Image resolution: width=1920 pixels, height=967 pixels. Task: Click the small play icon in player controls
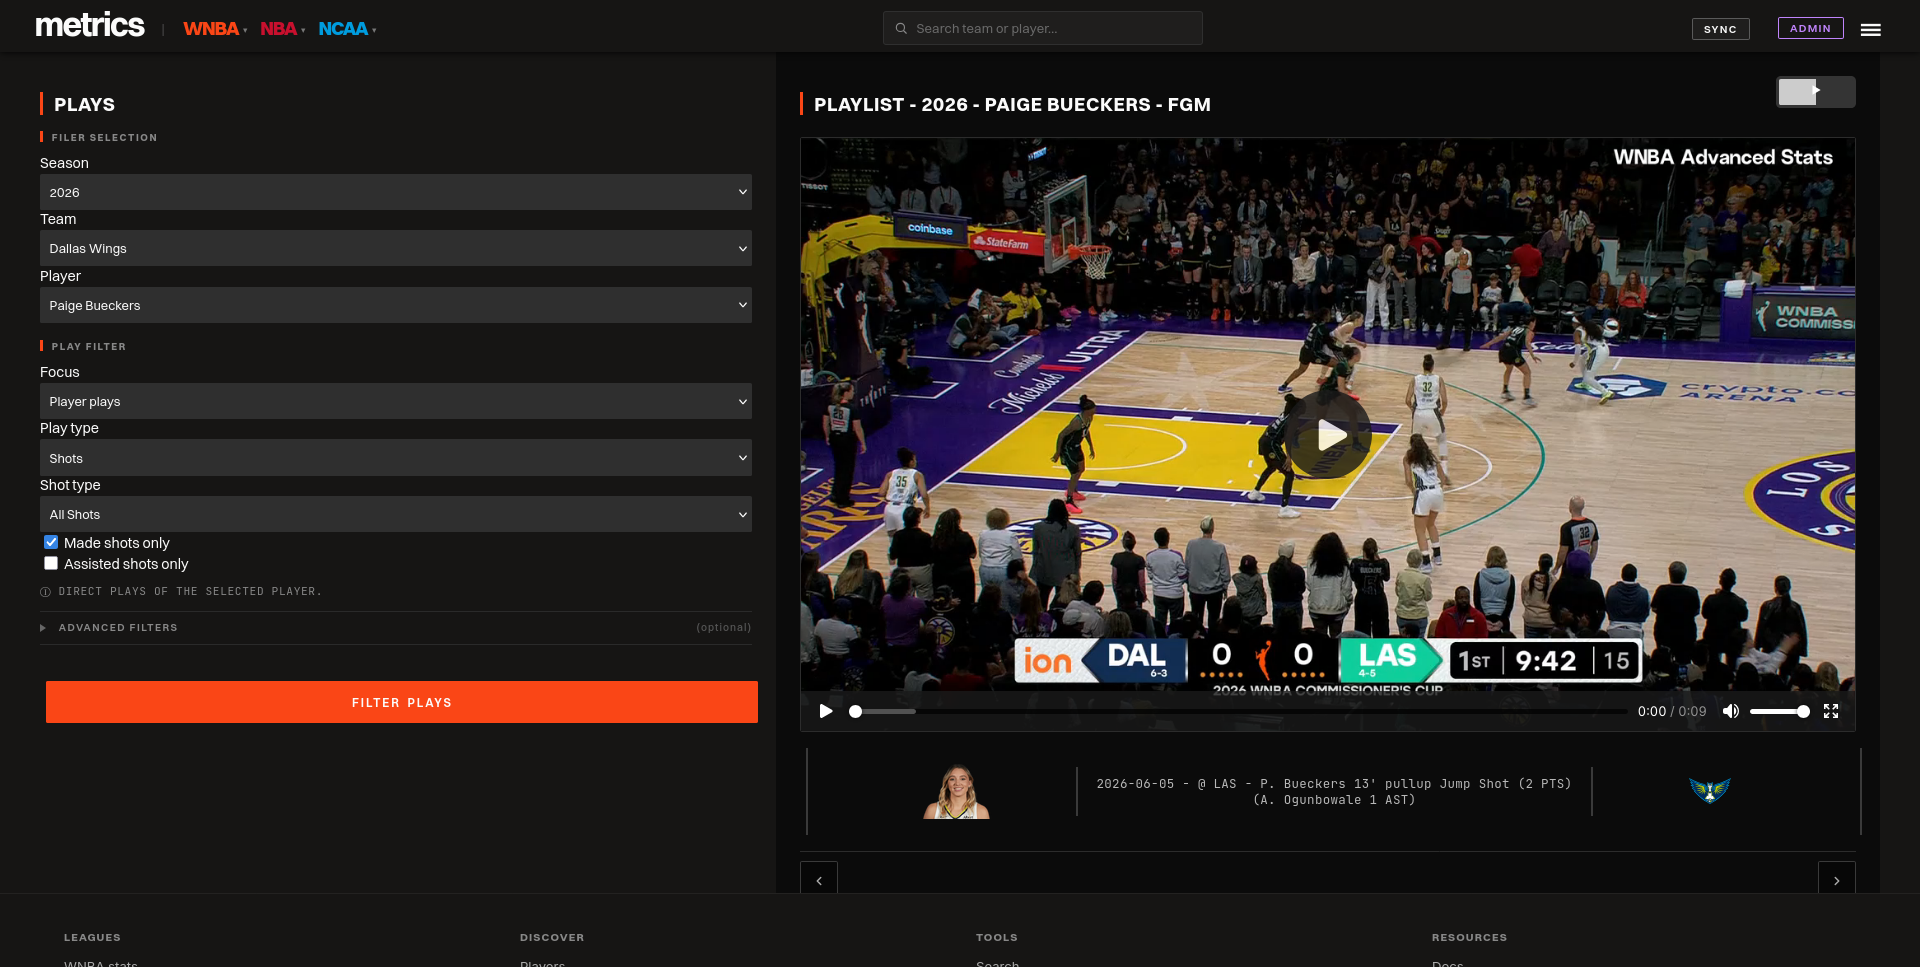(826, 711)
